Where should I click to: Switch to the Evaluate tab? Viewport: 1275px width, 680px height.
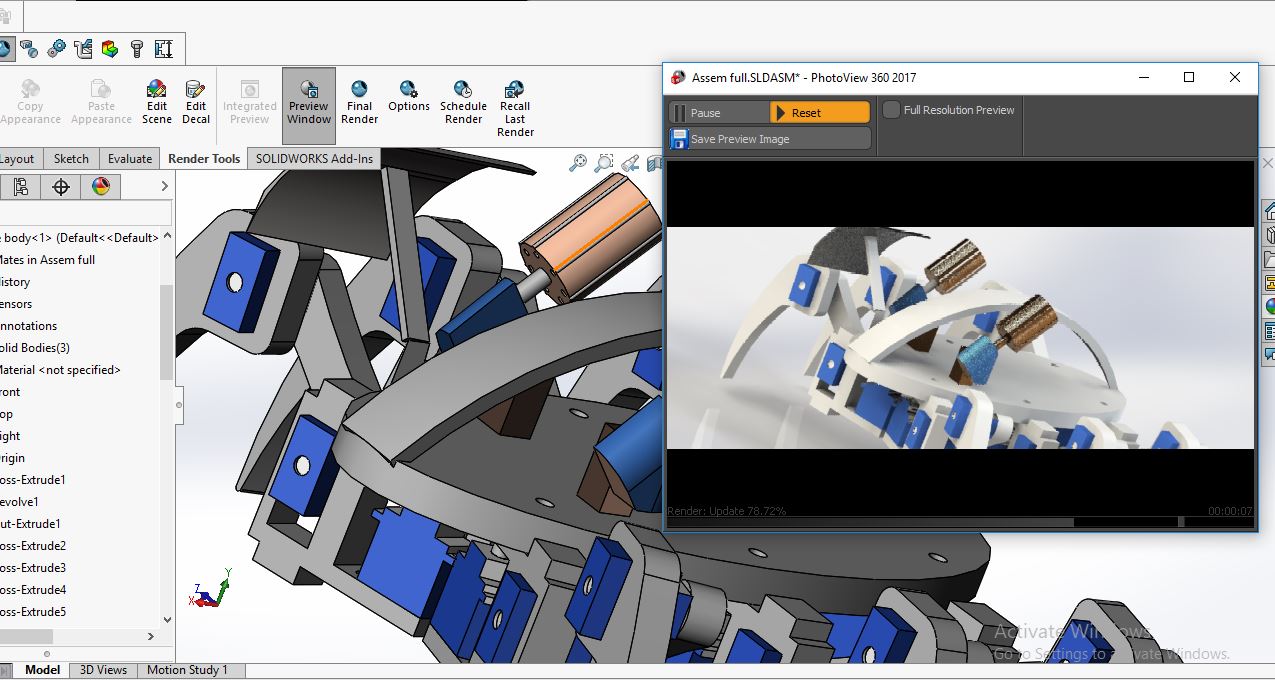130,158
